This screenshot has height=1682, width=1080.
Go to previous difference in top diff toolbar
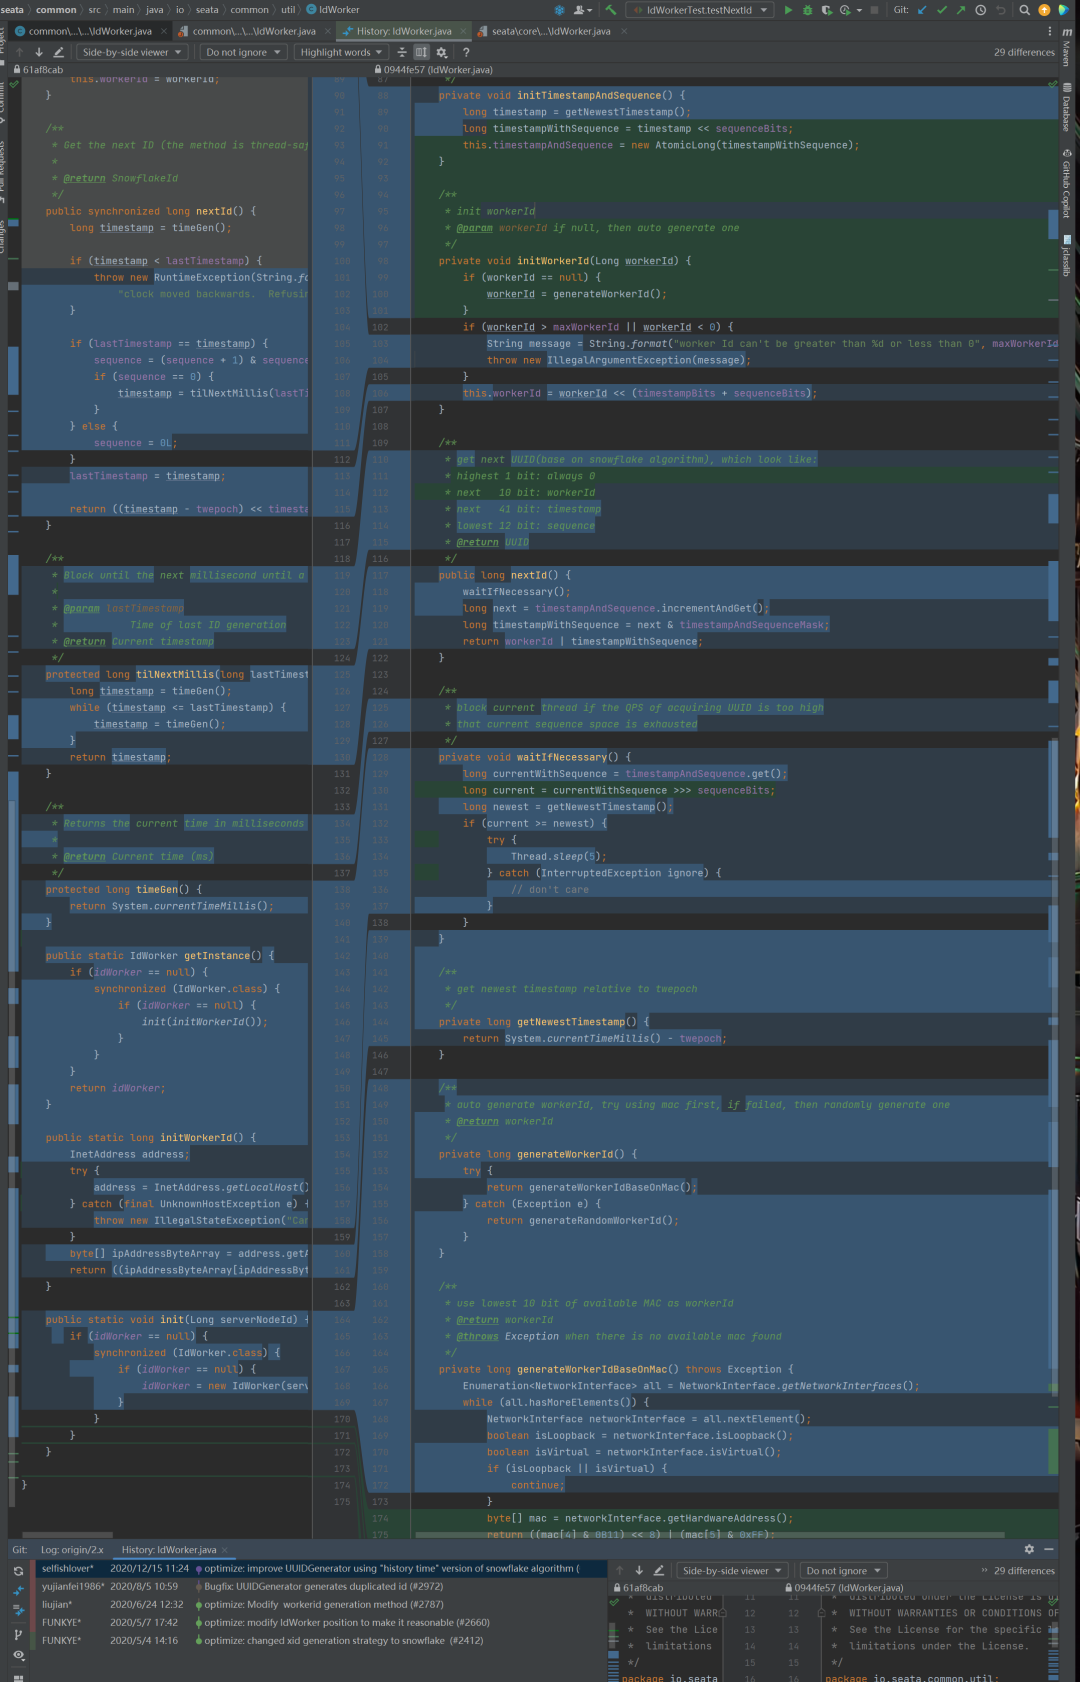click(x=19, y=52)
